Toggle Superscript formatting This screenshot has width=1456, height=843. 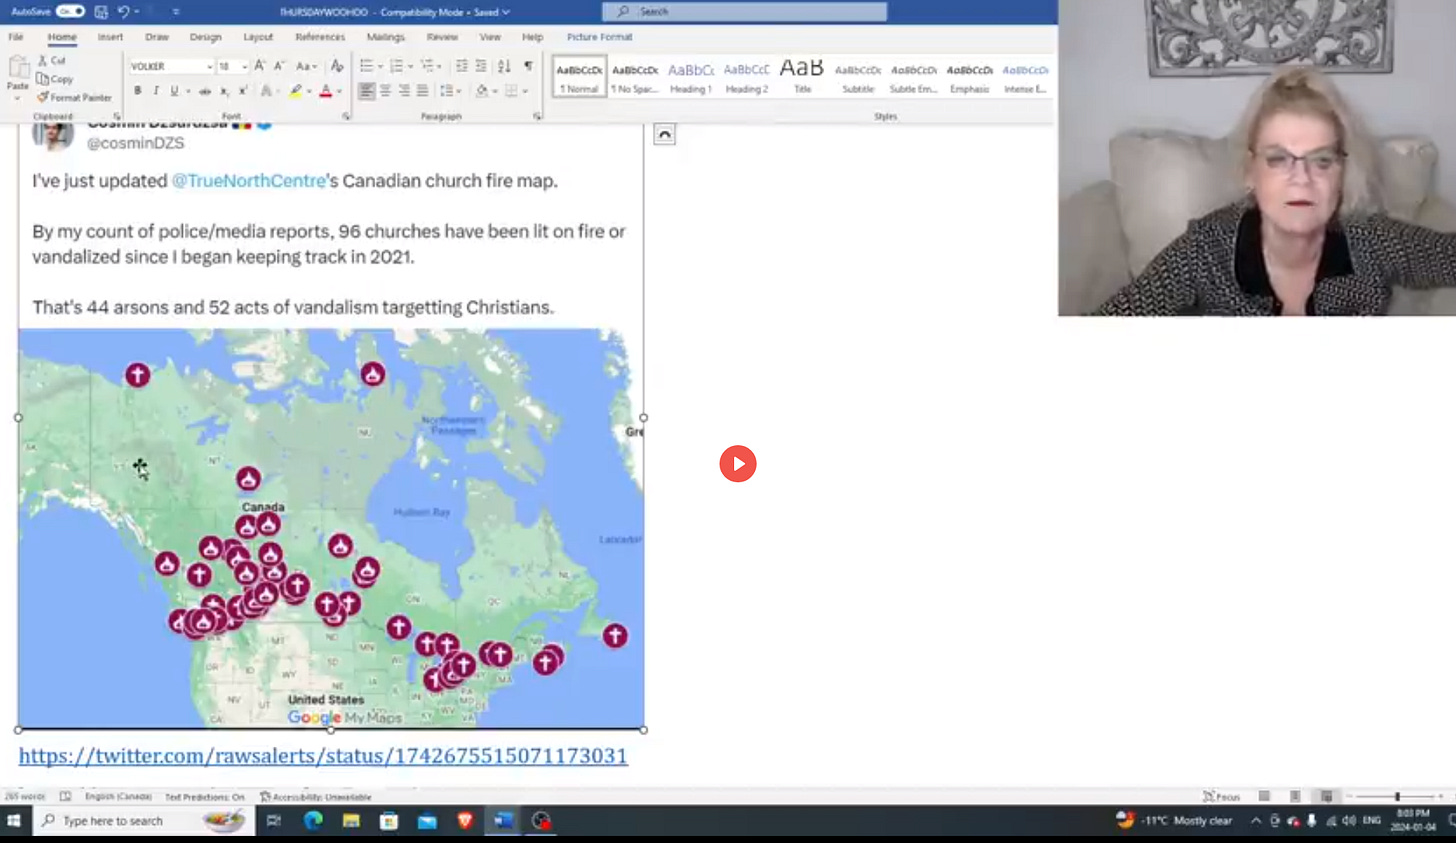pos(242,91)
